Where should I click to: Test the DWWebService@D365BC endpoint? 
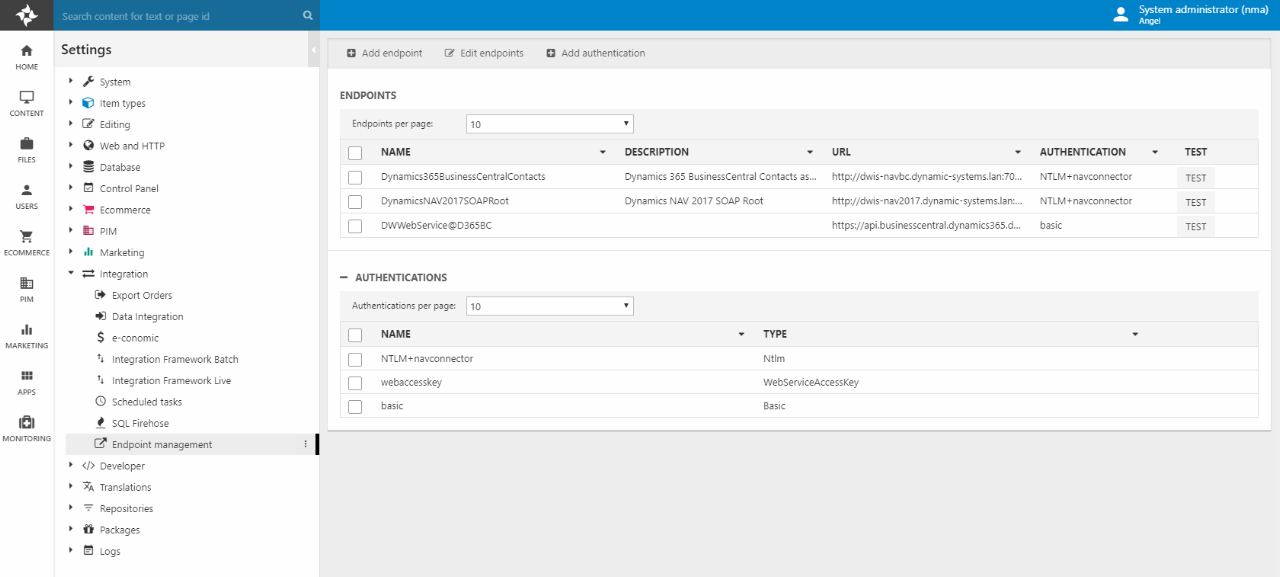(x=1195, y=226)
